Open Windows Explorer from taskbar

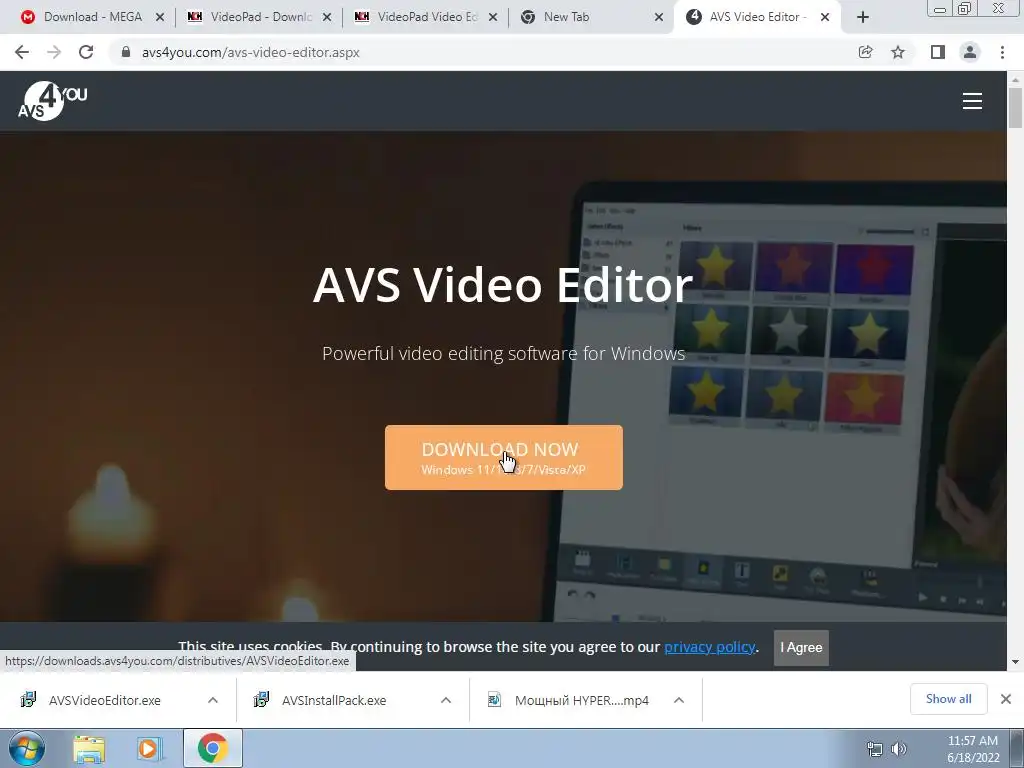tap(89, 749)
